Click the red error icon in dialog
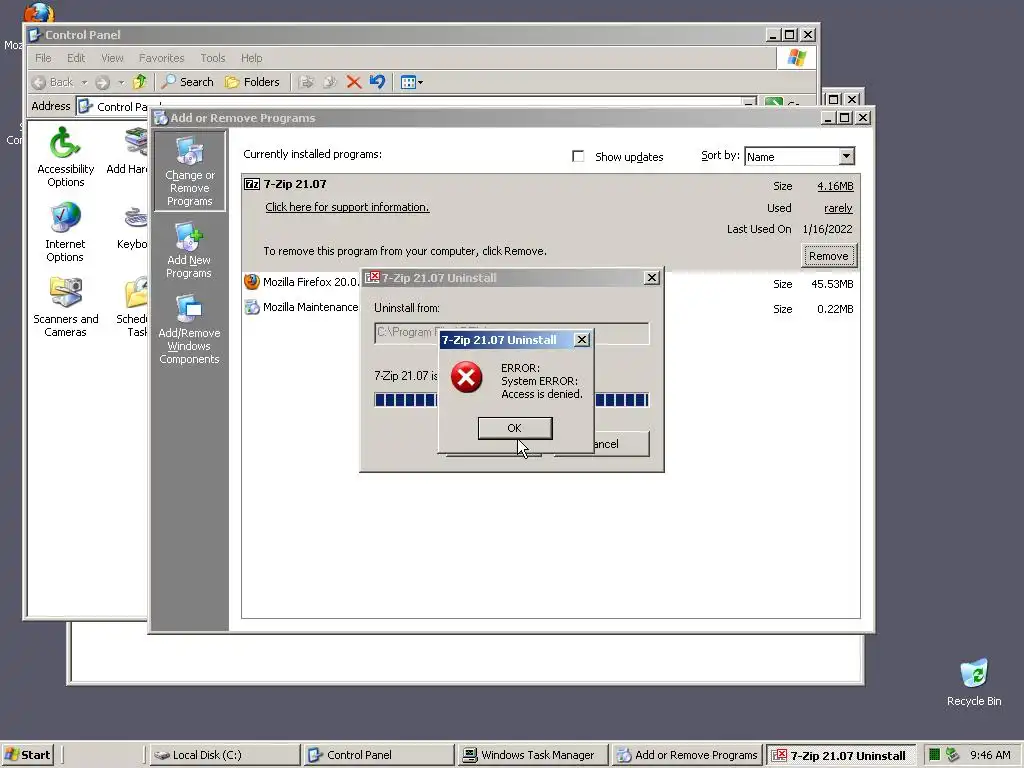This screenshot has width=1024, height=768. tap(466, 377)
